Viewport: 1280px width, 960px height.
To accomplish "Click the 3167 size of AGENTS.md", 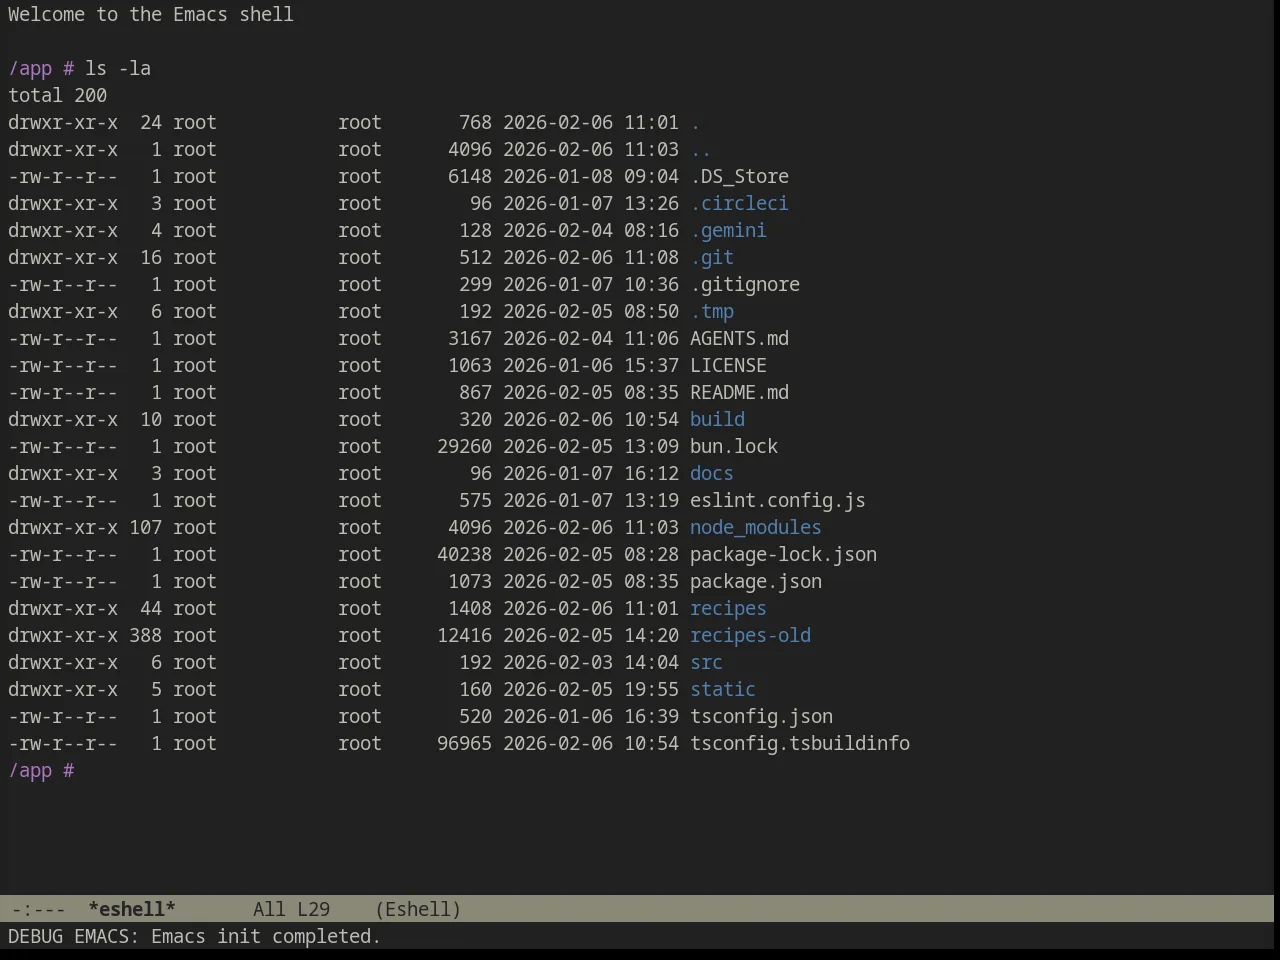I will click(470, 338).
